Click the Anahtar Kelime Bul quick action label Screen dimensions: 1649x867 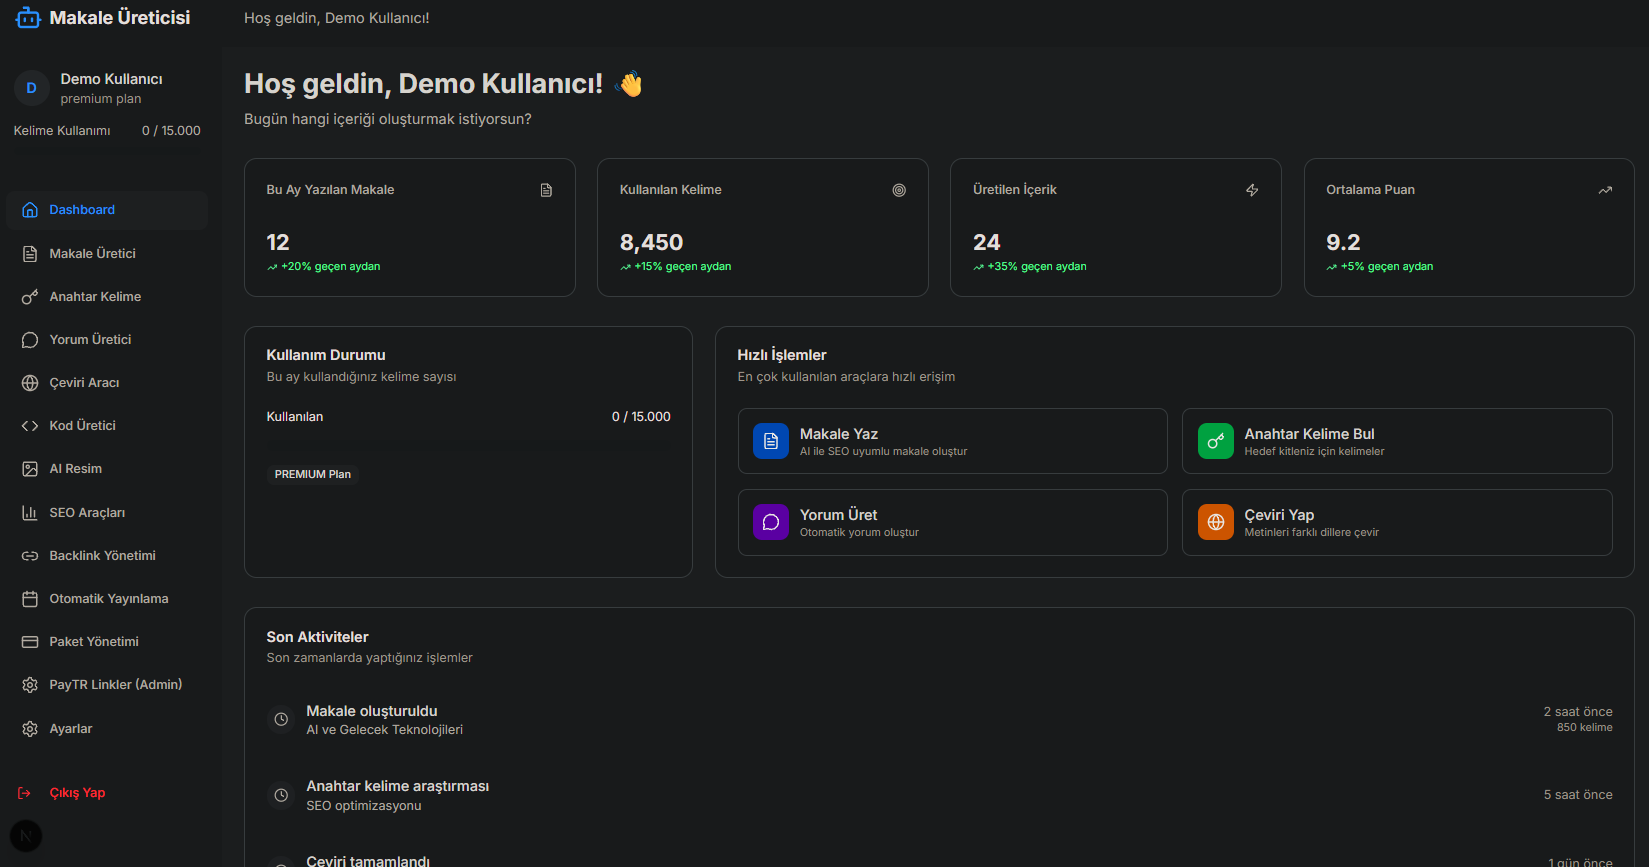click(1309, 434)
